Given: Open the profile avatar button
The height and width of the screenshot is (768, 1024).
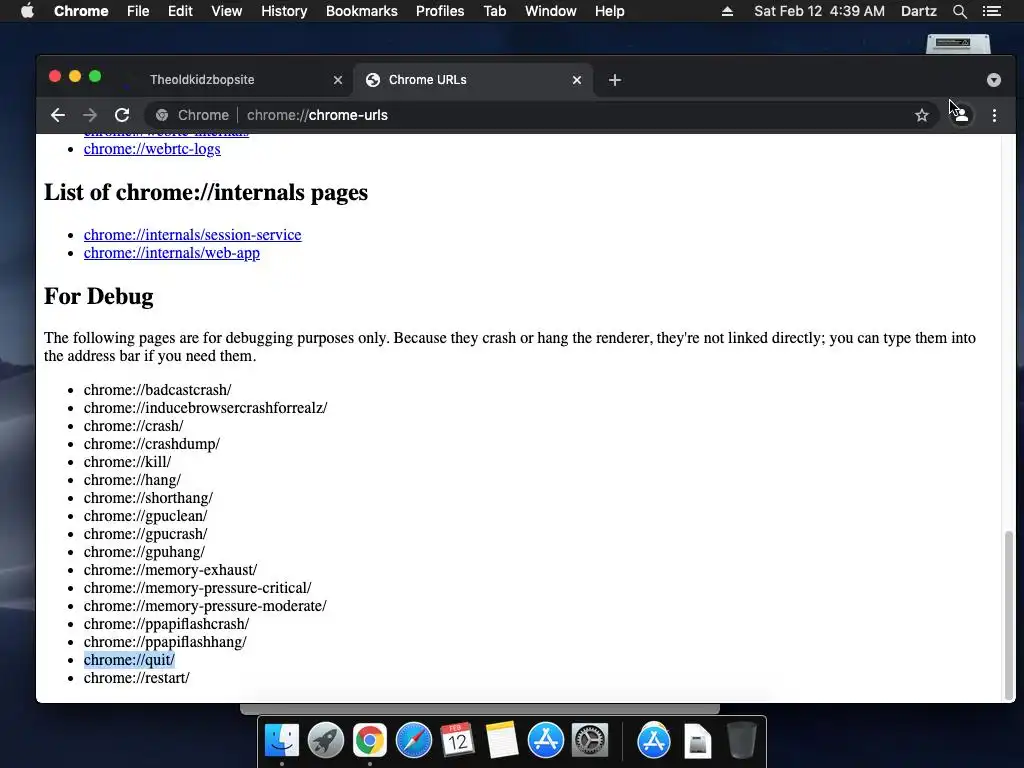Looking at the screenshot, I should 961,116.
